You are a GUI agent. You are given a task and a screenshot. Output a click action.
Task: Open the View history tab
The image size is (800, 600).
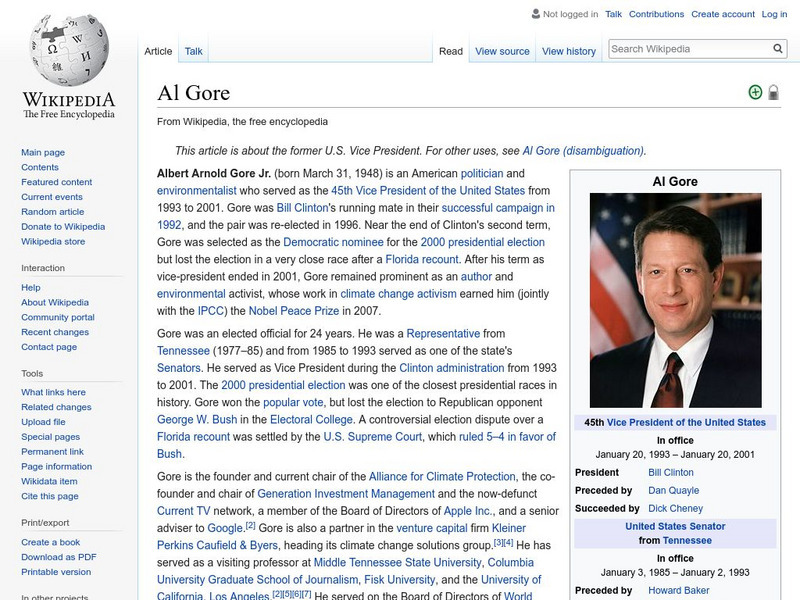point(569,51)
